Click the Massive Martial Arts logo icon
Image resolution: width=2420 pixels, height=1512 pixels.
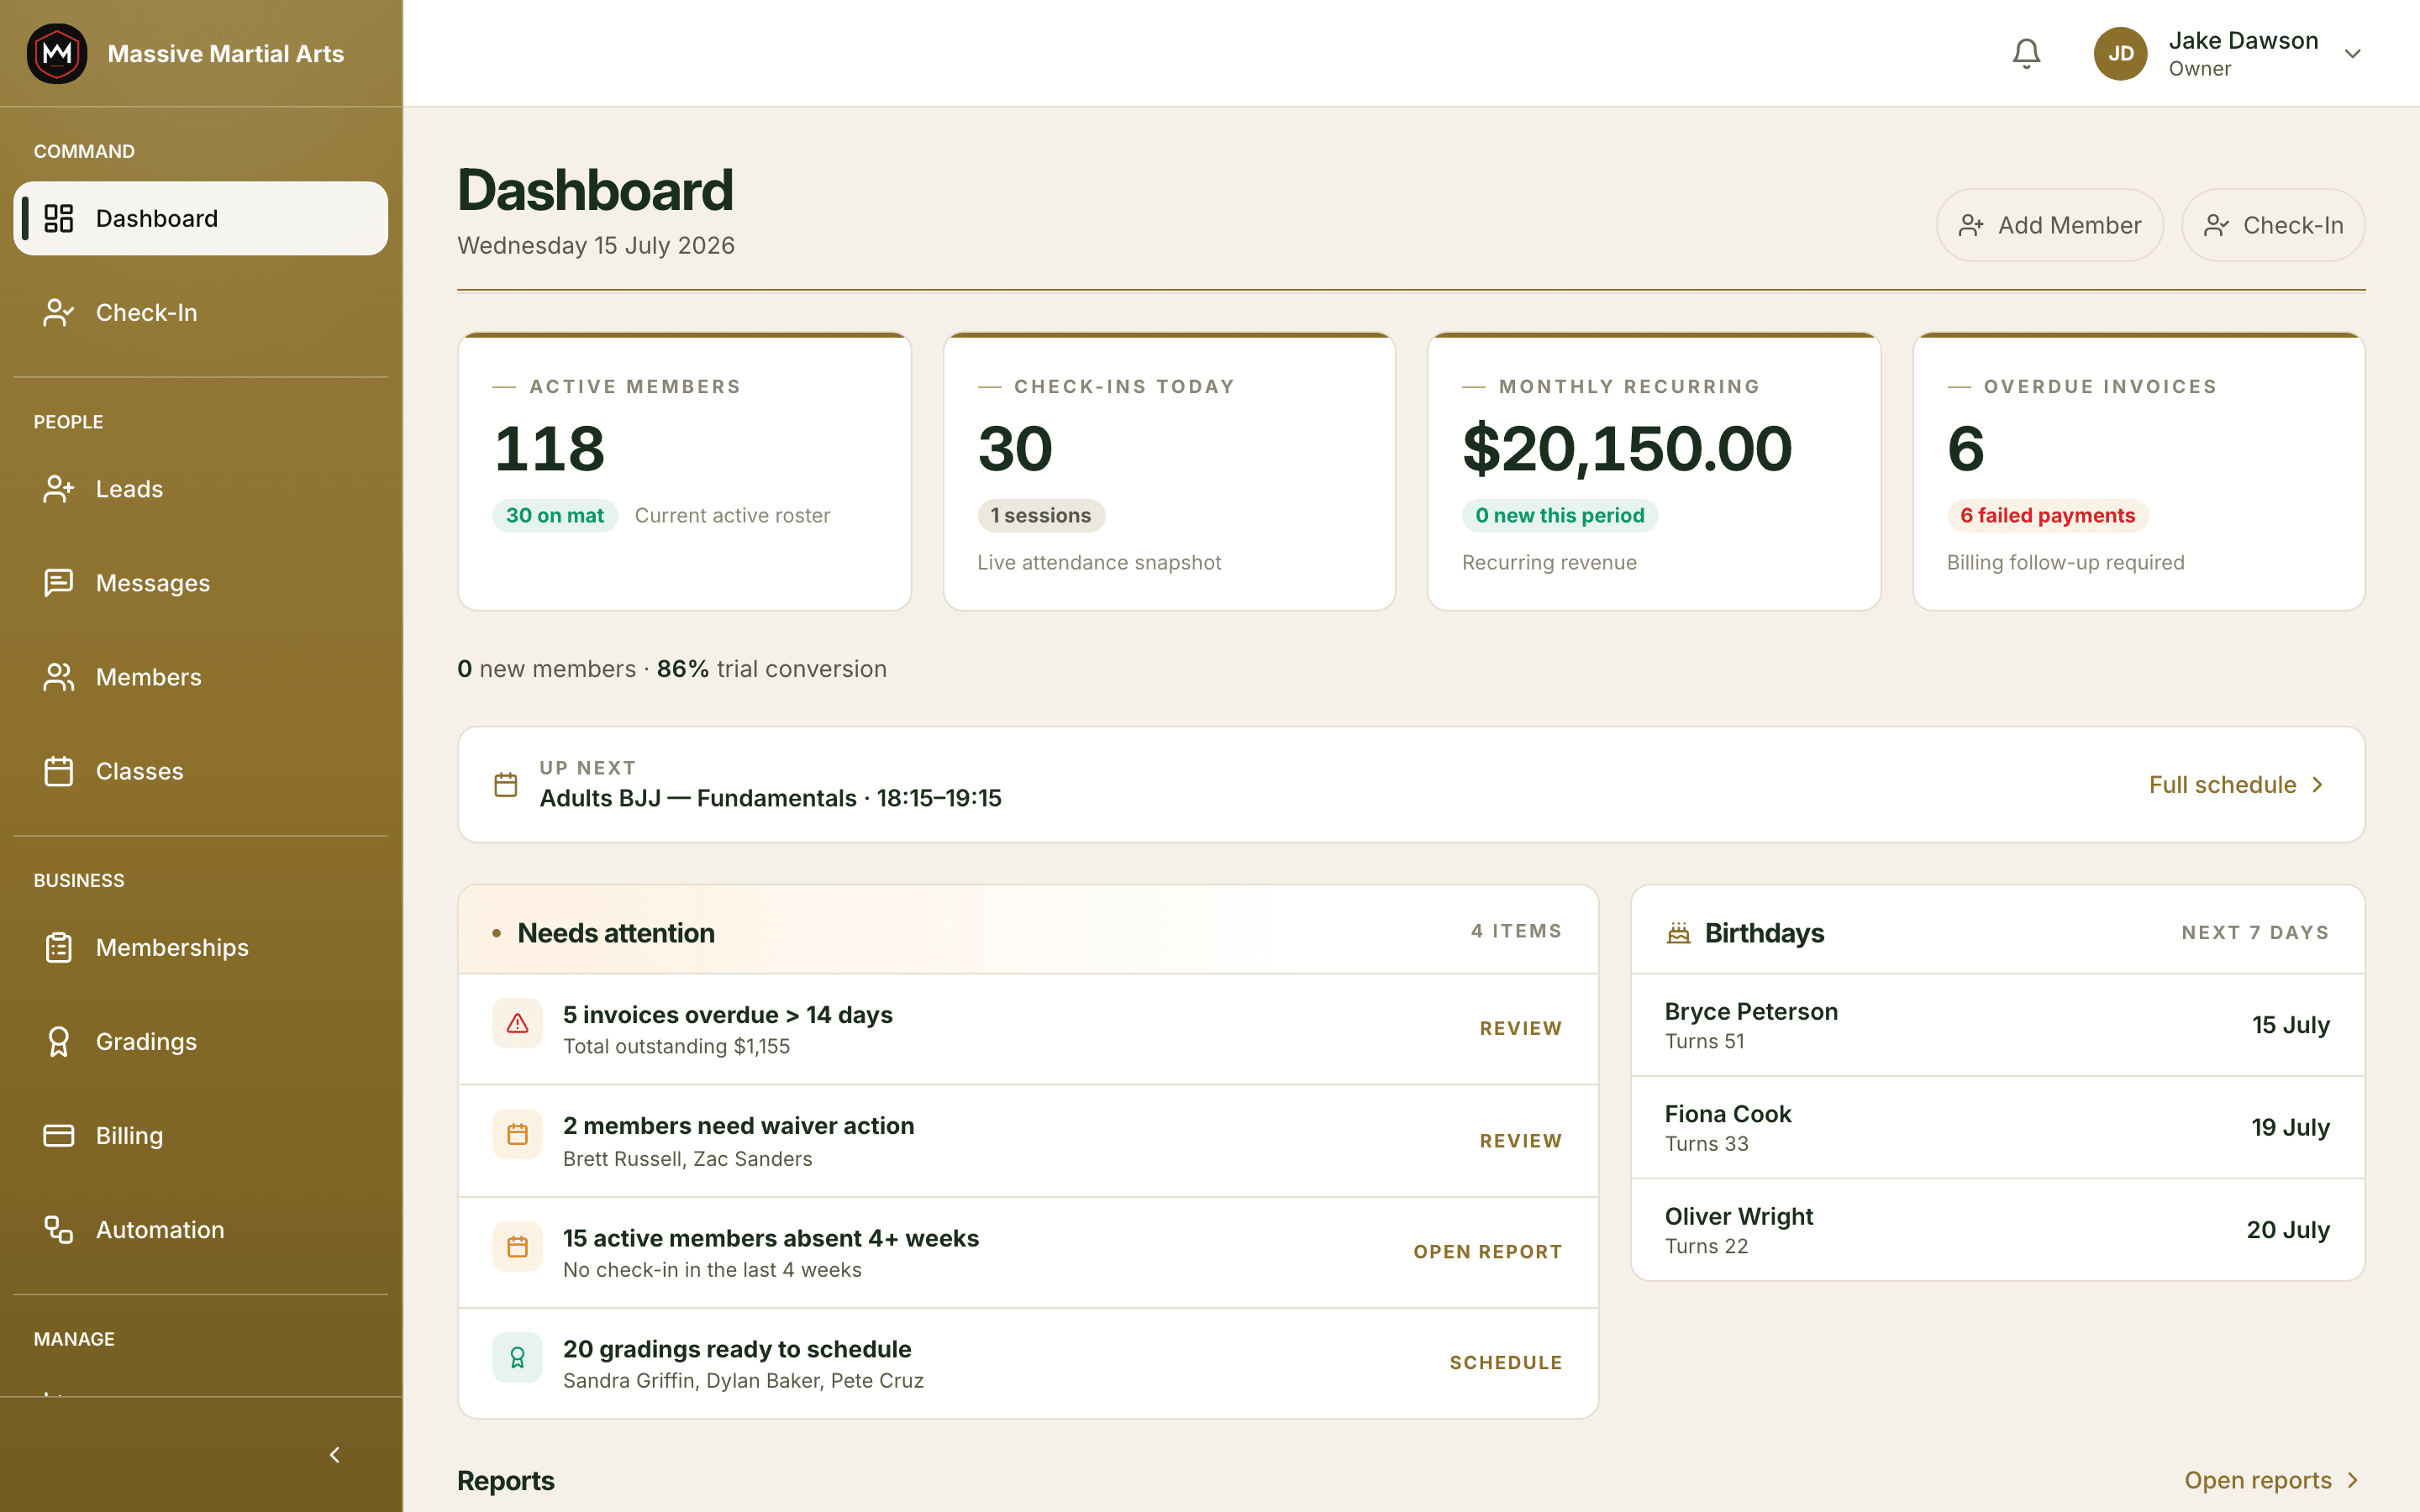pos(57,53)
